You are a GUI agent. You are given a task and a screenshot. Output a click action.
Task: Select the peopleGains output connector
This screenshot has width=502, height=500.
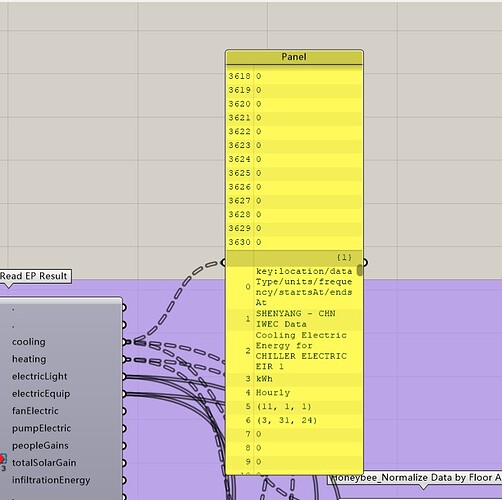(124, 446)
